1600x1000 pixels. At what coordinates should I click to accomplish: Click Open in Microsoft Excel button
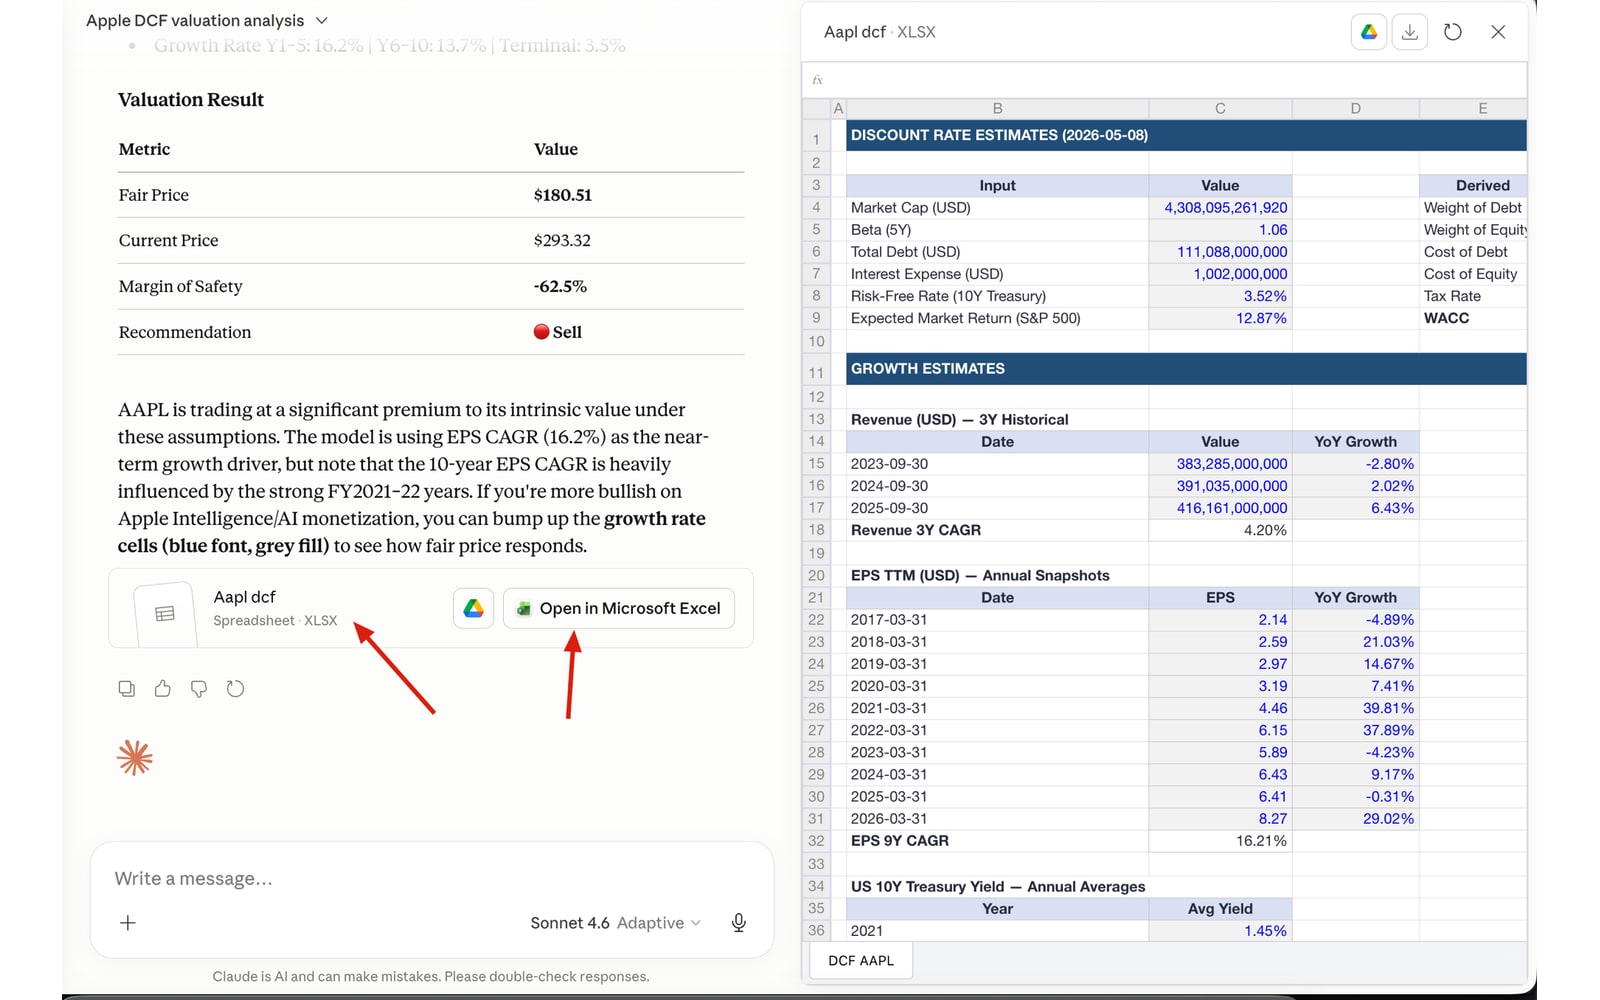[x=619, y=608]
